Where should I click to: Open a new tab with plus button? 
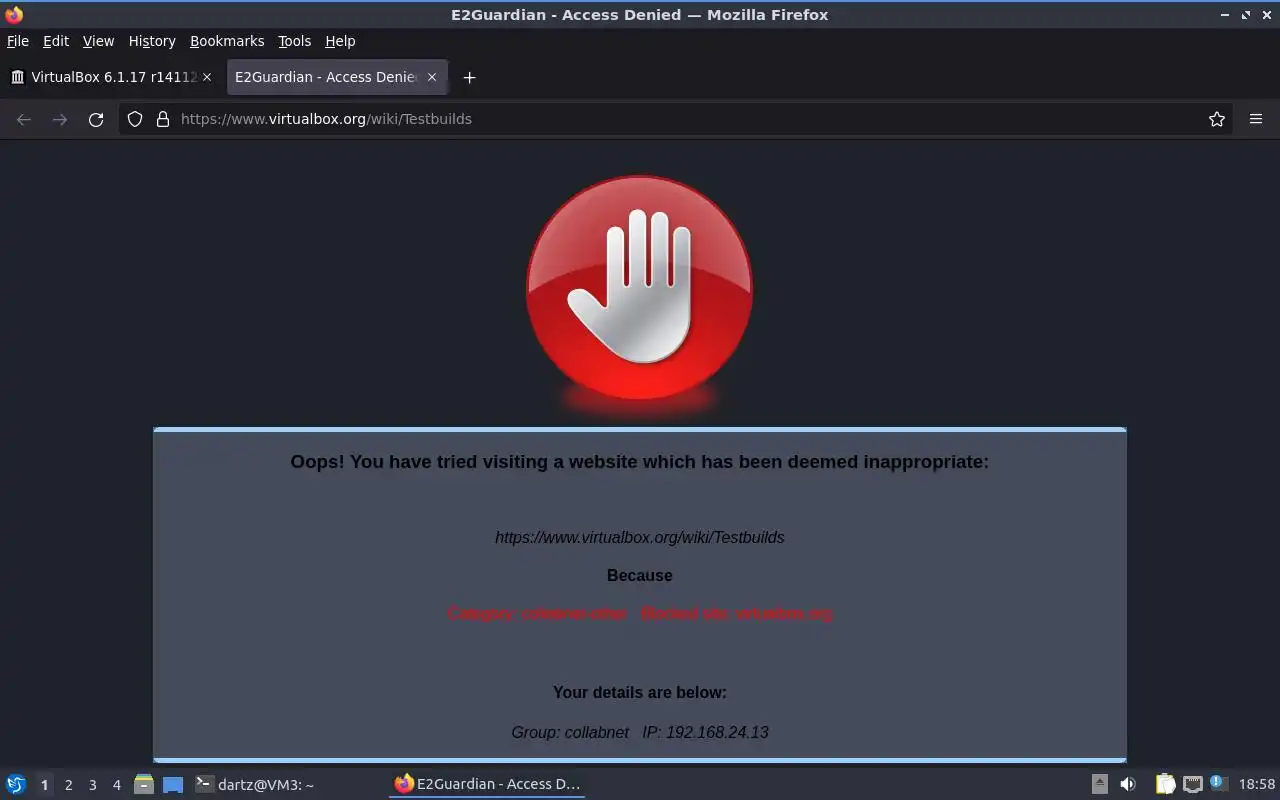[x=469, y=77]
